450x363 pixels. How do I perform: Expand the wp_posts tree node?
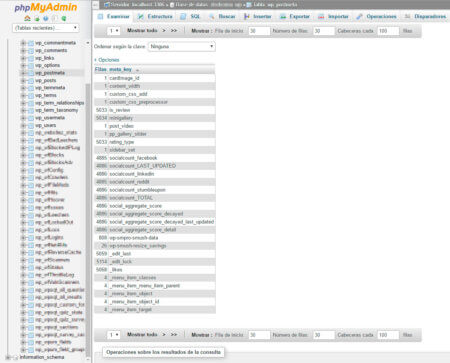[23, 81]
